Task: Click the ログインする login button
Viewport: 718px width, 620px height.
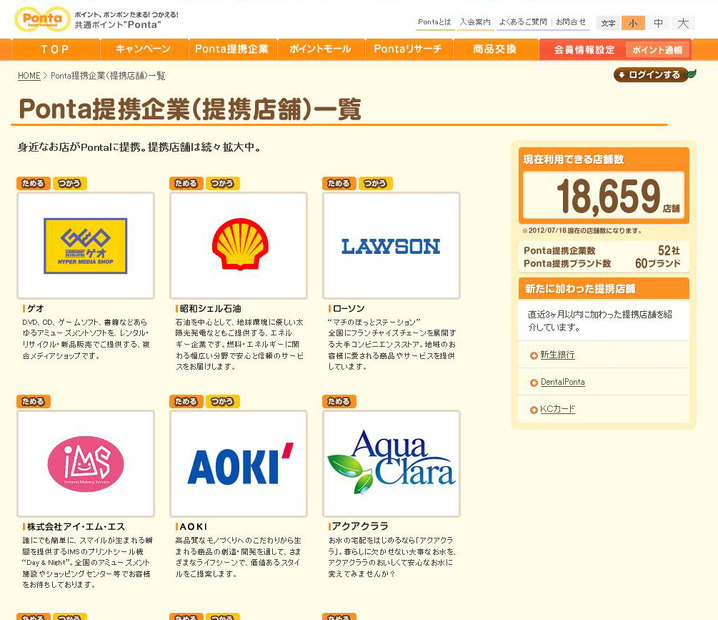Action: point(654,75)
